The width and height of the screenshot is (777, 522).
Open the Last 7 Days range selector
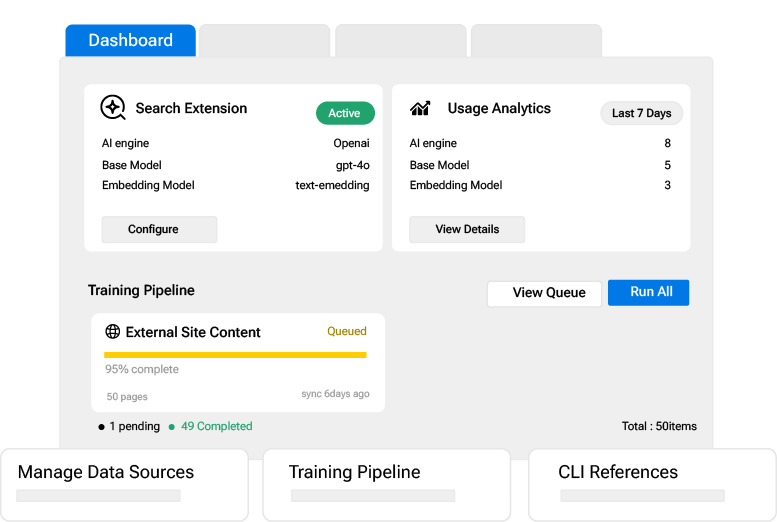coord(641,113)
